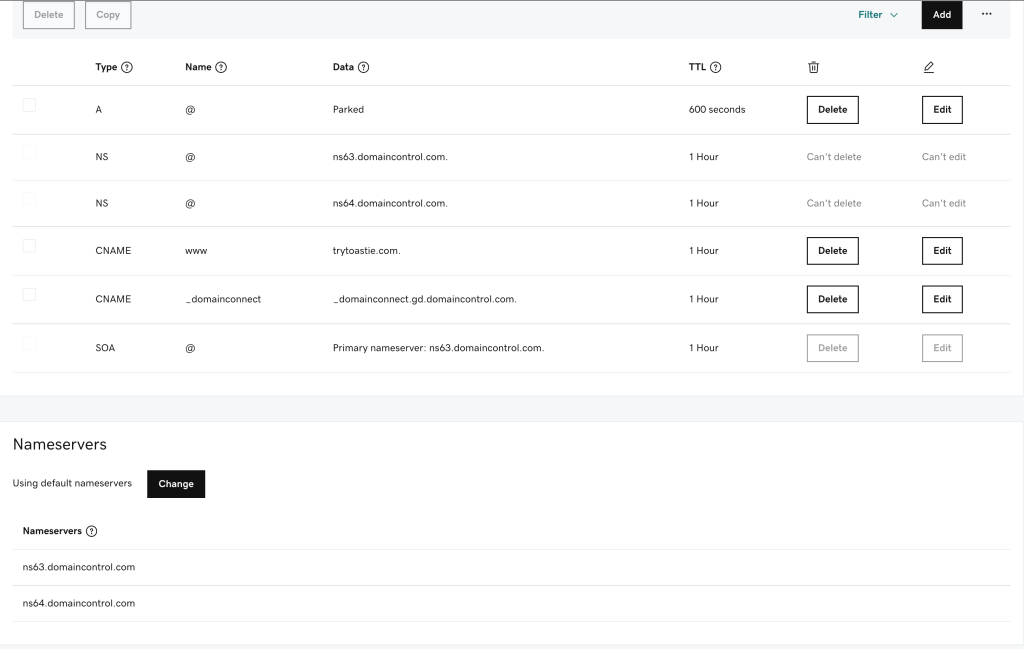
Task: Change the default nameservers
Action: pos(176,484)
